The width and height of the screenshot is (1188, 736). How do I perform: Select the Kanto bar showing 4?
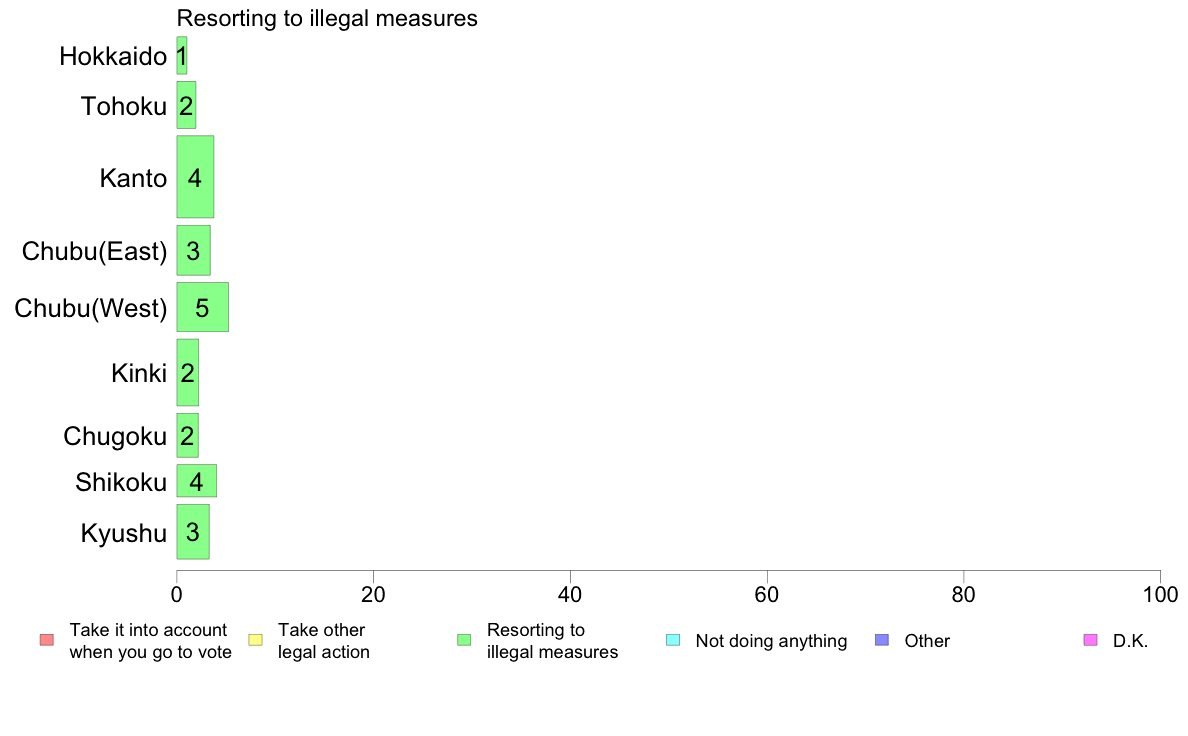195,177
